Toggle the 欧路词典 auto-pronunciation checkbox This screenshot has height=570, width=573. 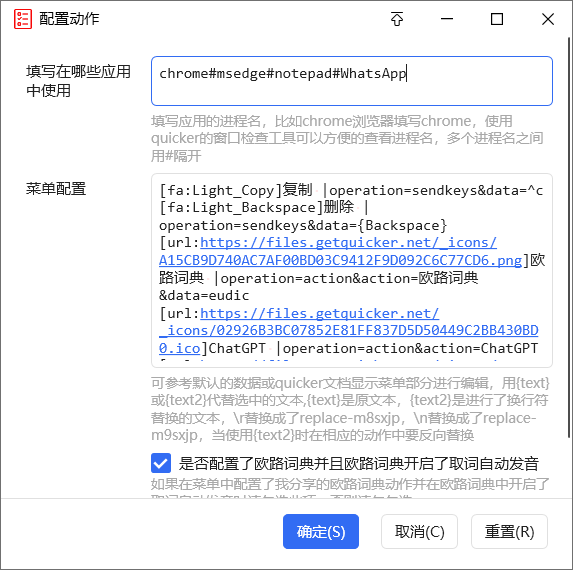tap(161, 463)
